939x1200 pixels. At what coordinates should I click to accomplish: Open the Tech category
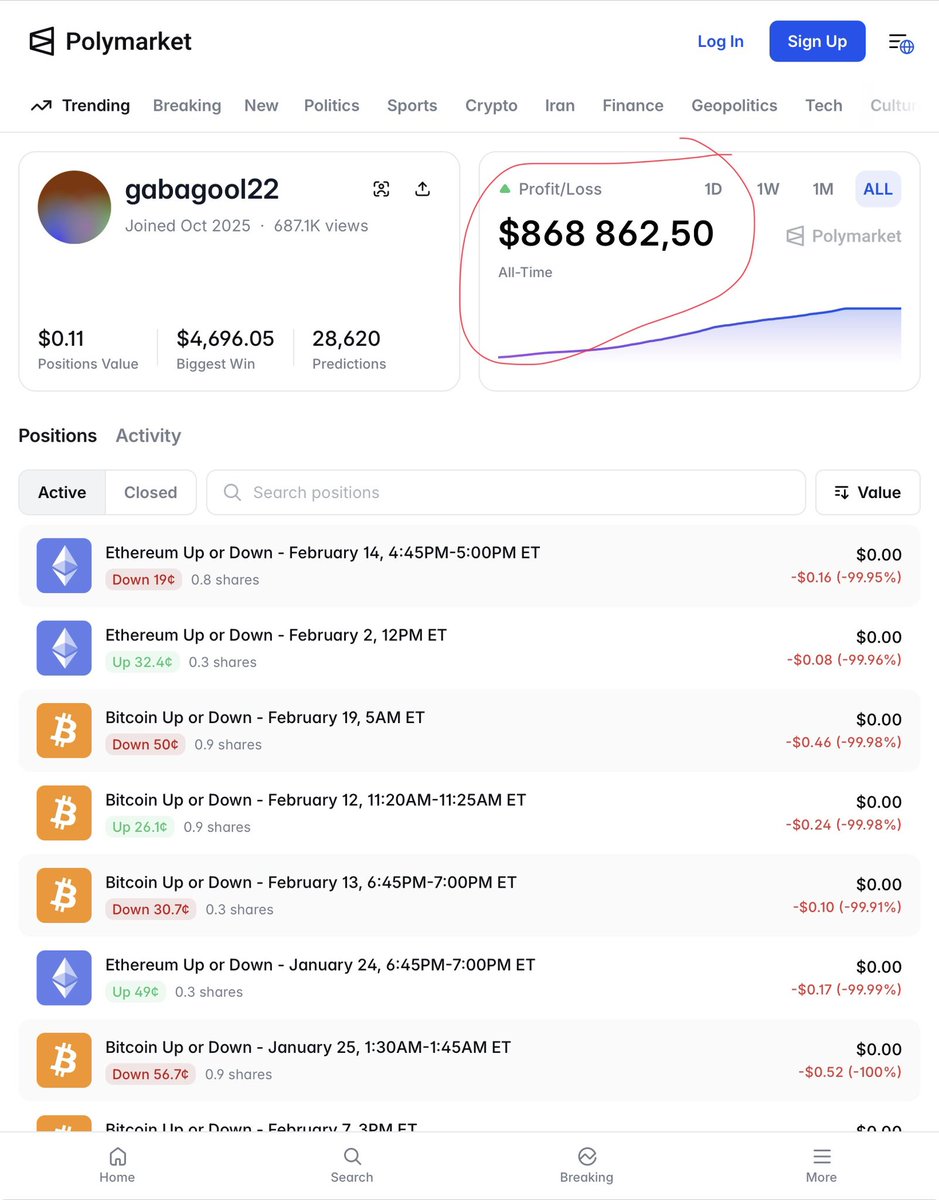(824, 106)
